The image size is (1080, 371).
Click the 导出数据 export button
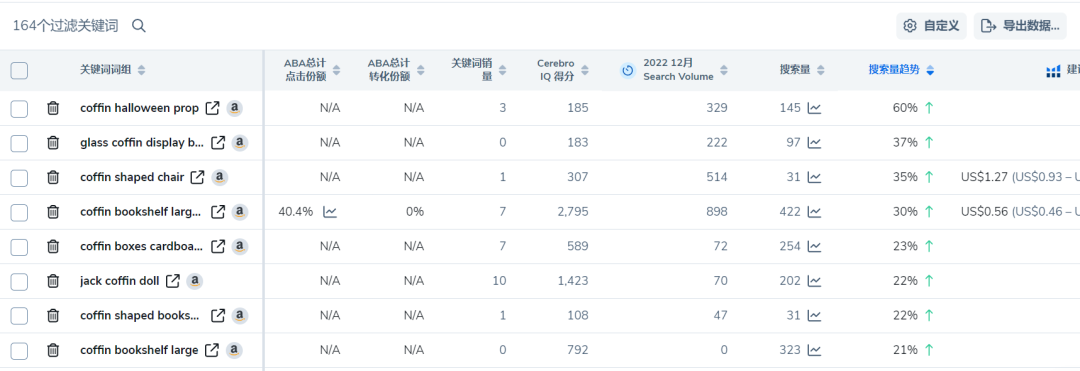pos(1020,26)
